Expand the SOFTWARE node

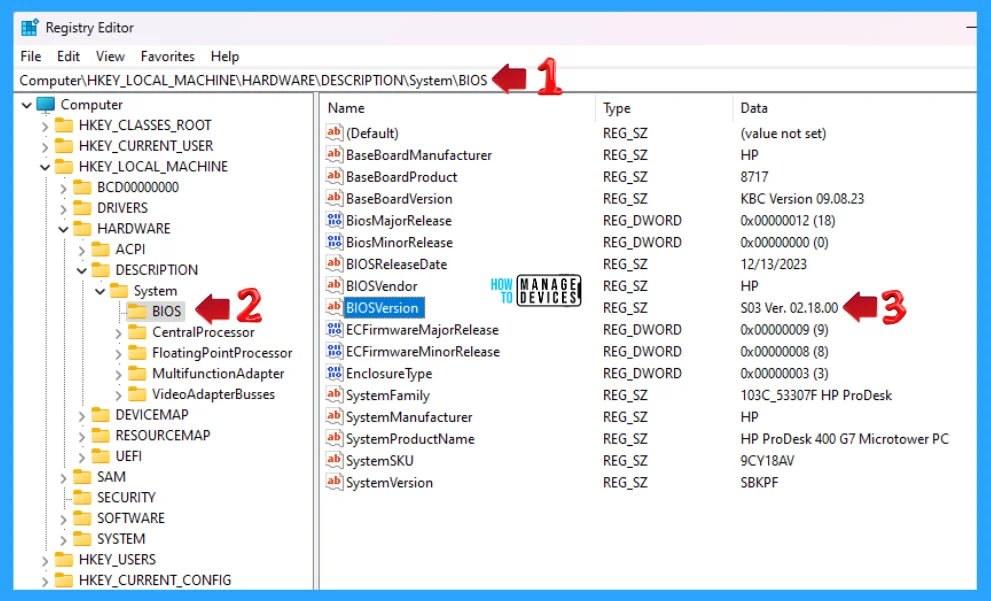coord(63,519)
